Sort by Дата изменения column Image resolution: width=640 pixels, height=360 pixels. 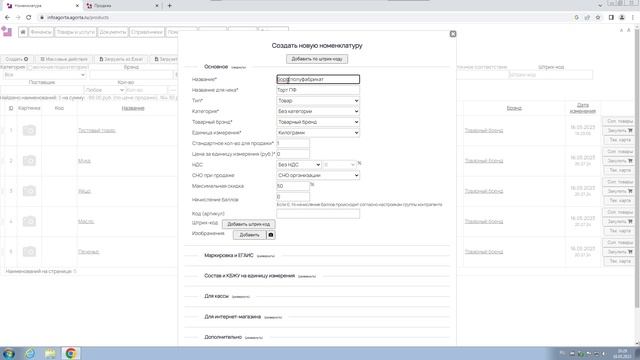click(583, 108)
